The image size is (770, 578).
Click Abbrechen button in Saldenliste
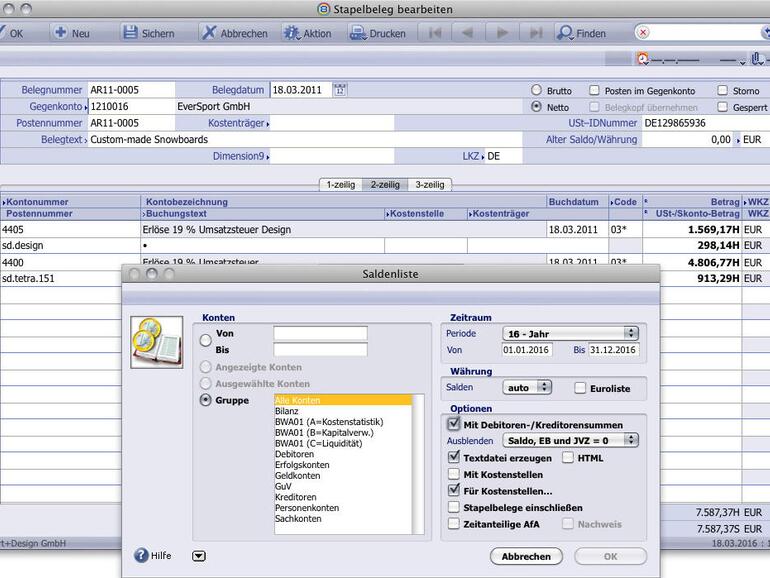click(526, 556)
